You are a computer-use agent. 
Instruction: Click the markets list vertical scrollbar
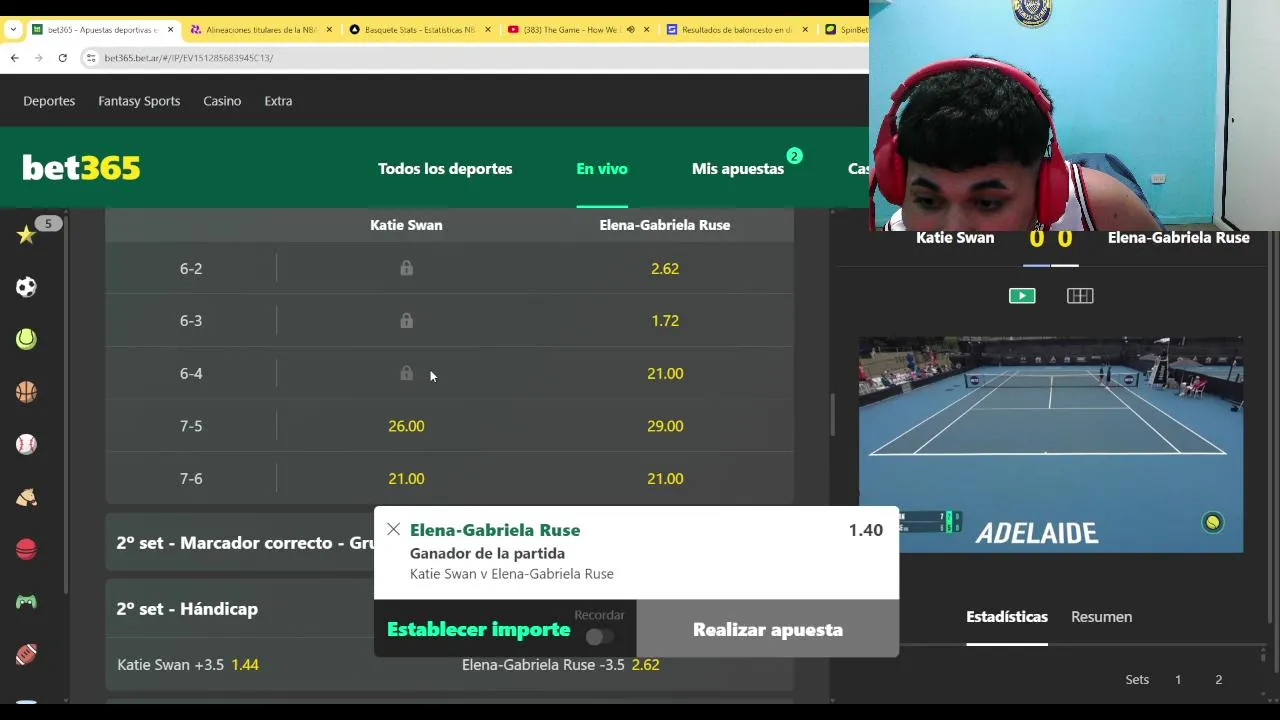pos(832,415)
